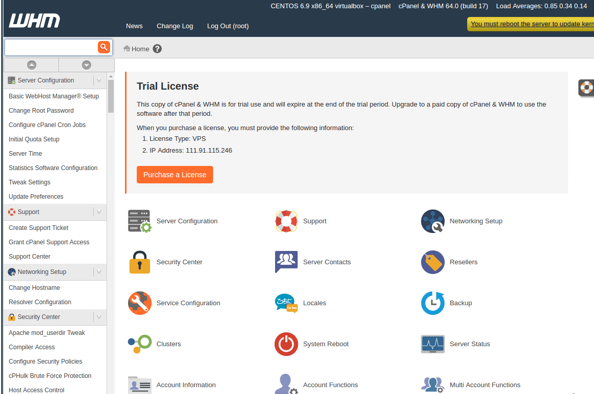
Task: Open the Security Center padlock main icon
Action: tap(139, 262)
